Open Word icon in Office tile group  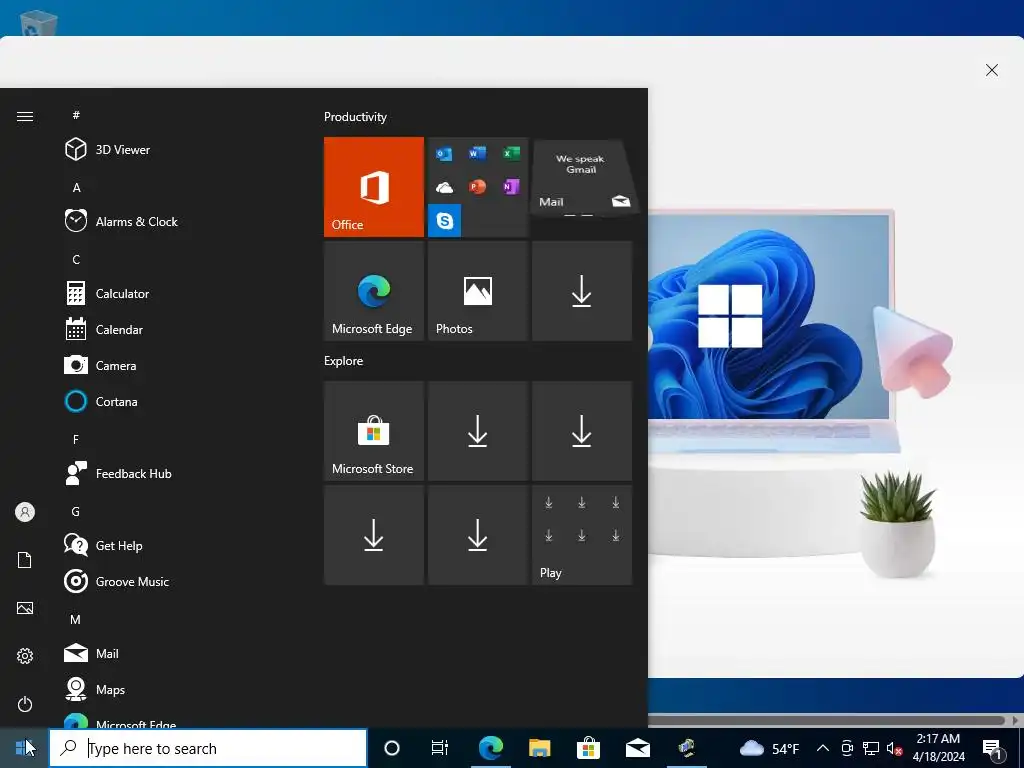click(x=477, y=153)
